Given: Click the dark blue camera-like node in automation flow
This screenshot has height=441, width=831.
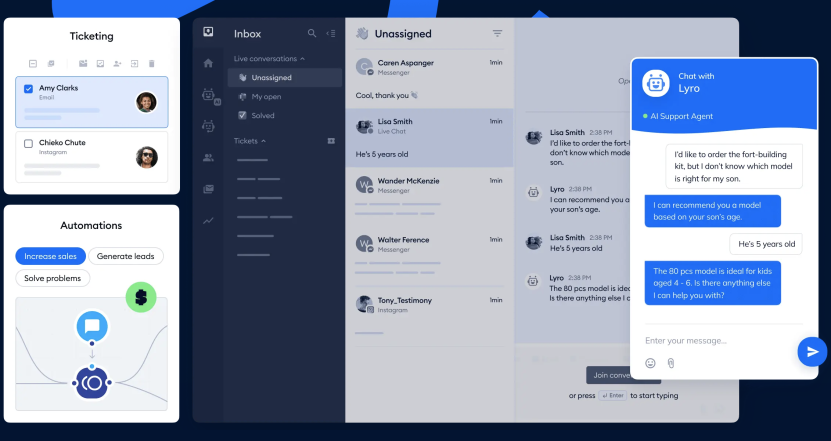Looking at the screenshot, I should (x=92, y=382).
